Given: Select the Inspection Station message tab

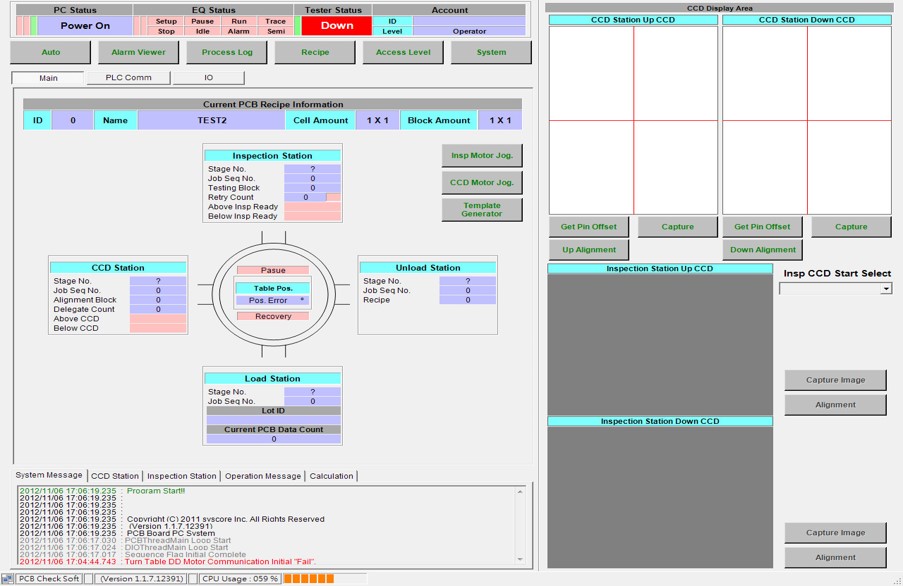Looking at the screenshot, I should click(x=181, y=476).
